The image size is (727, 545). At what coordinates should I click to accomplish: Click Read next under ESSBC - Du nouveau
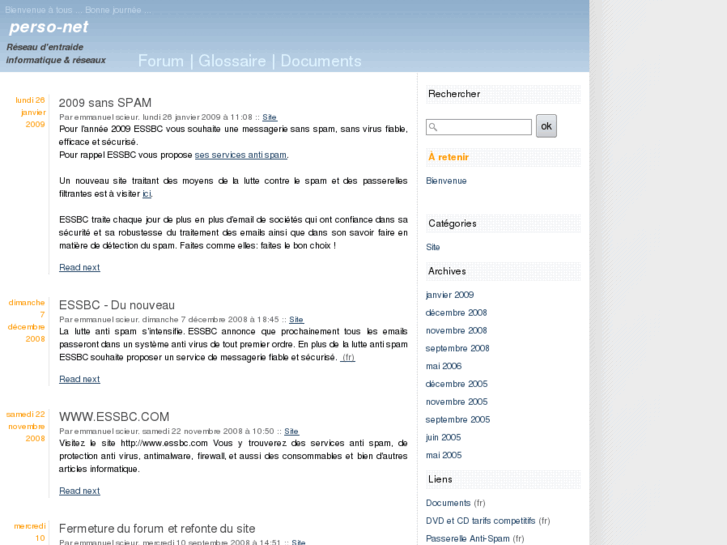point(79,379)
